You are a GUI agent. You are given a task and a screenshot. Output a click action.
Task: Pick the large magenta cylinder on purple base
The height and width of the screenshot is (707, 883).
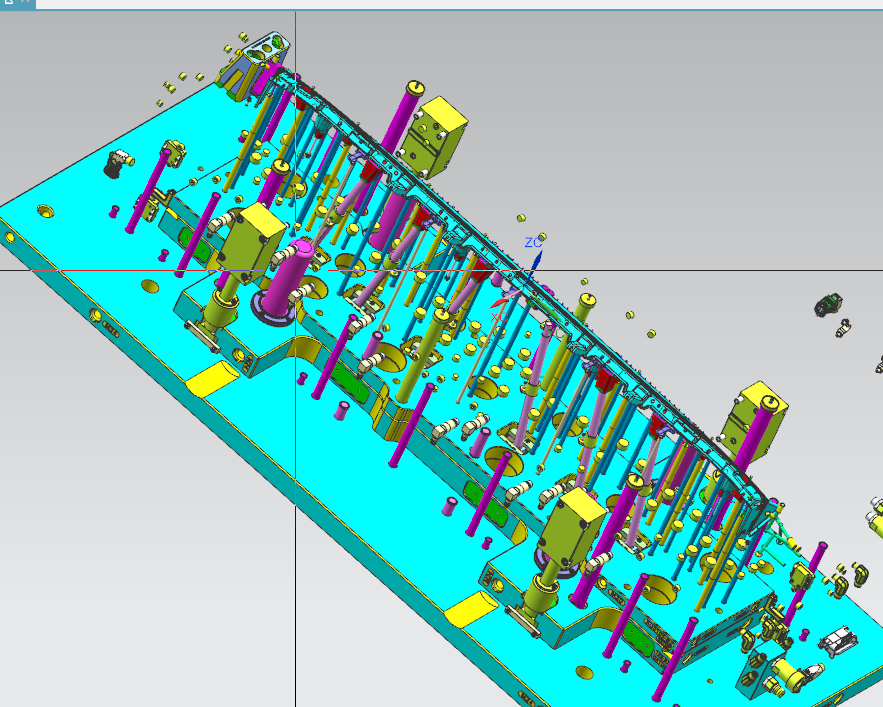pyautogui.click(x=291, y=280)
